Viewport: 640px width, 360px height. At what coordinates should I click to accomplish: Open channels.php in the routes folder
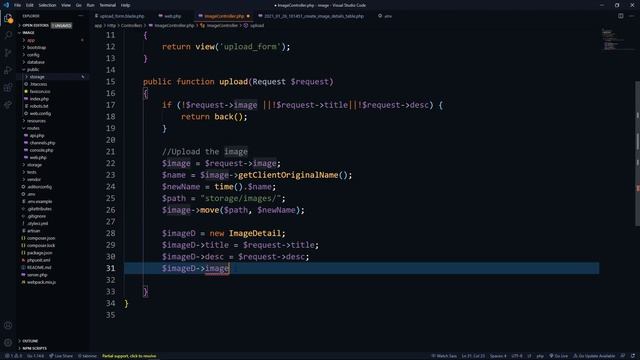click(52, 143)
